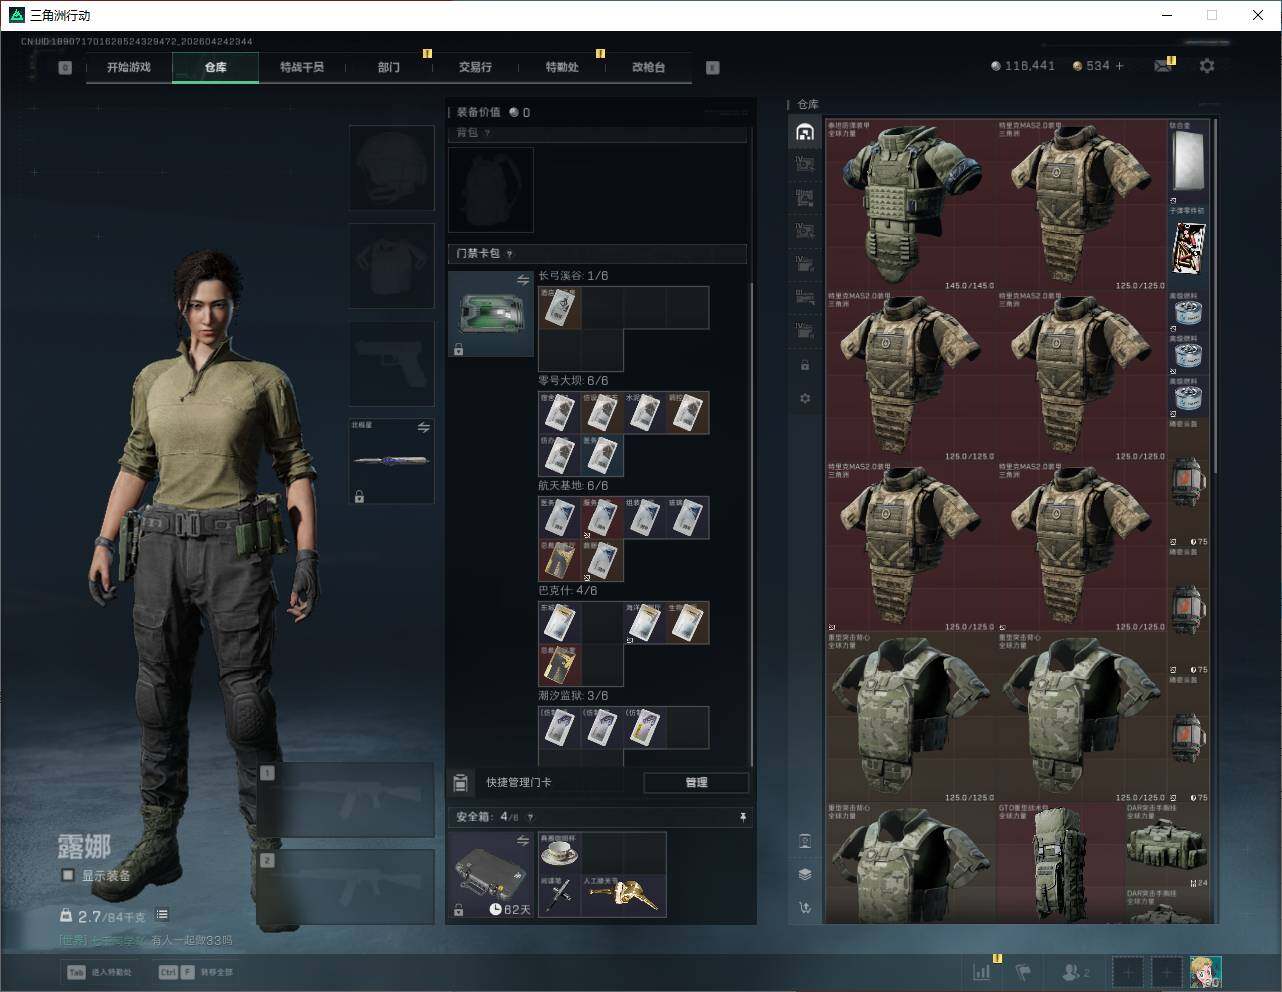Image resolution: width=1282 pixels, height=992 pixels.
Task: Swap the safe box container icon
Action: point(522,841)
